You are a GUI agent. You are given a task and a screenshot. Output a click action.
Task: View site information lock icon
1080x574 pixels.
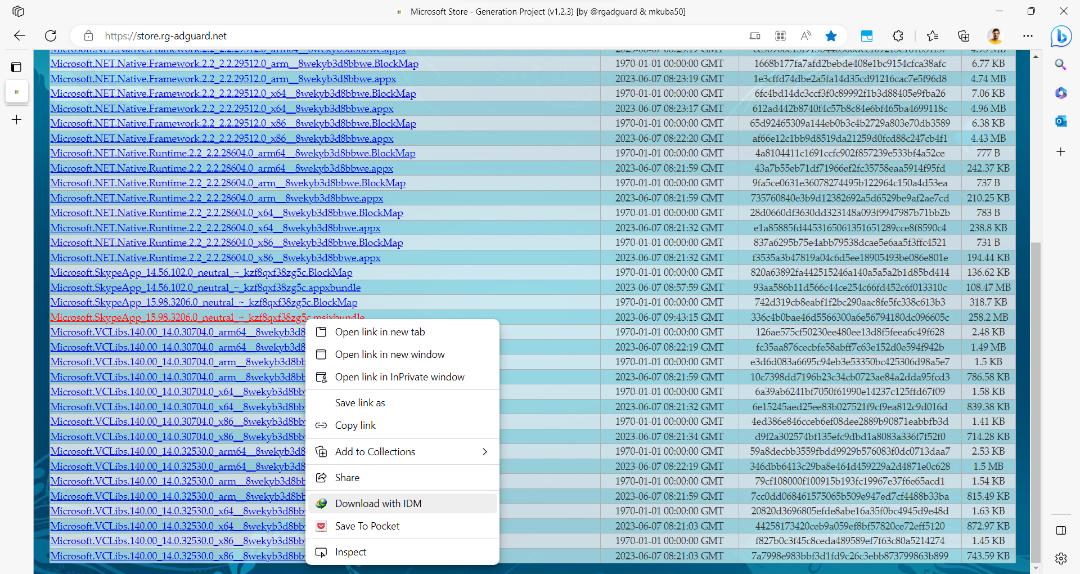(x=88, y=36)
